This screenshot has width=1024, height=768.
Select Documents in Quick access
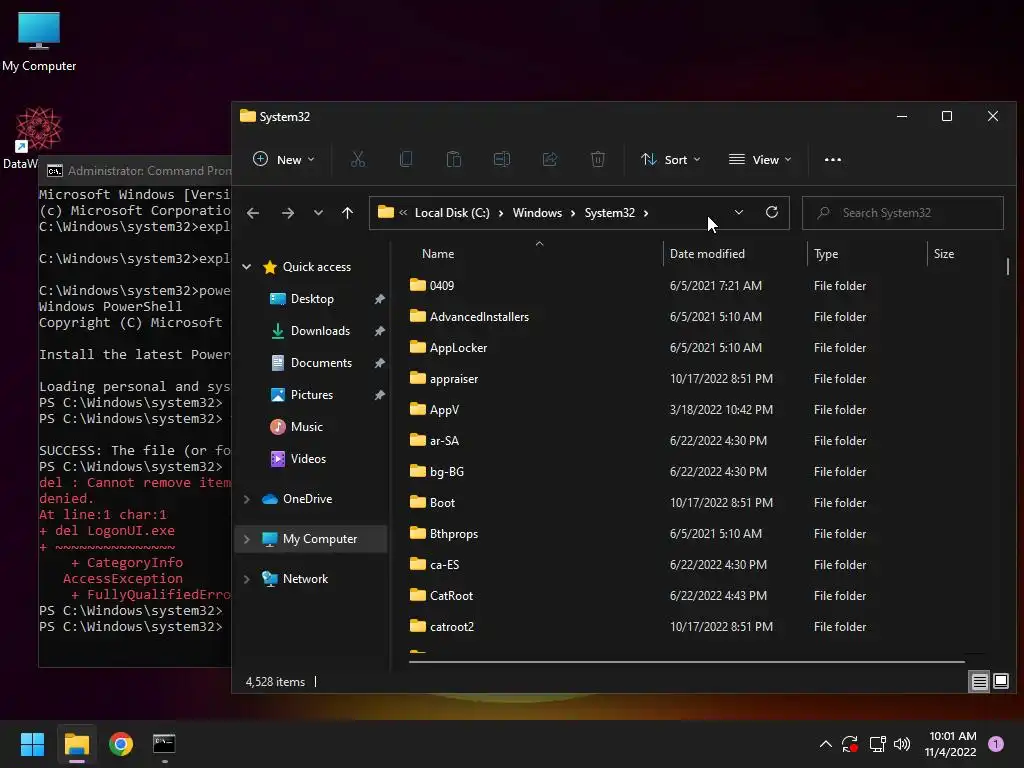tap(321, 363)
